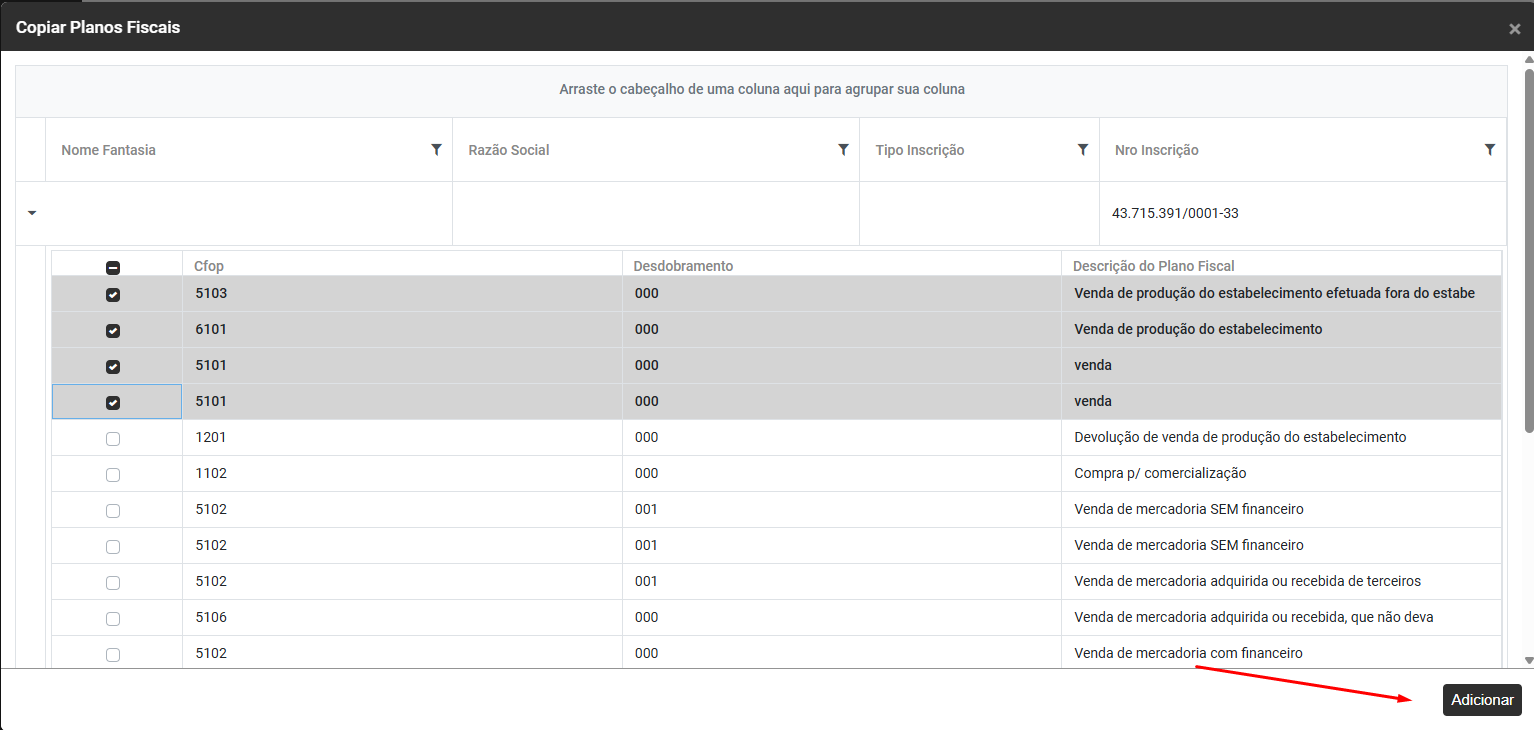Open the Razão Social filter icon

[843, 150]
